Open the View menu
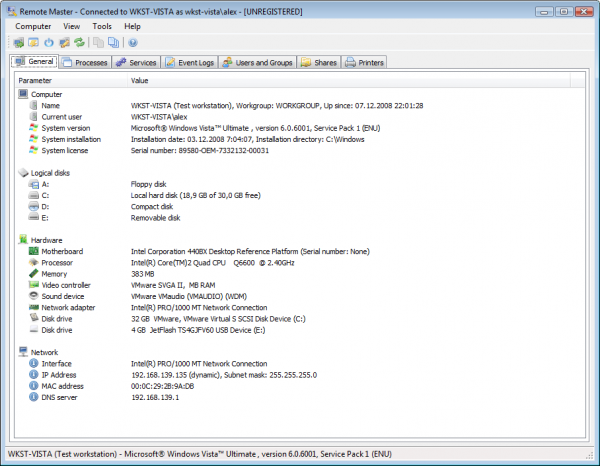Screen dimensions: 600x466 click(71, 25)
